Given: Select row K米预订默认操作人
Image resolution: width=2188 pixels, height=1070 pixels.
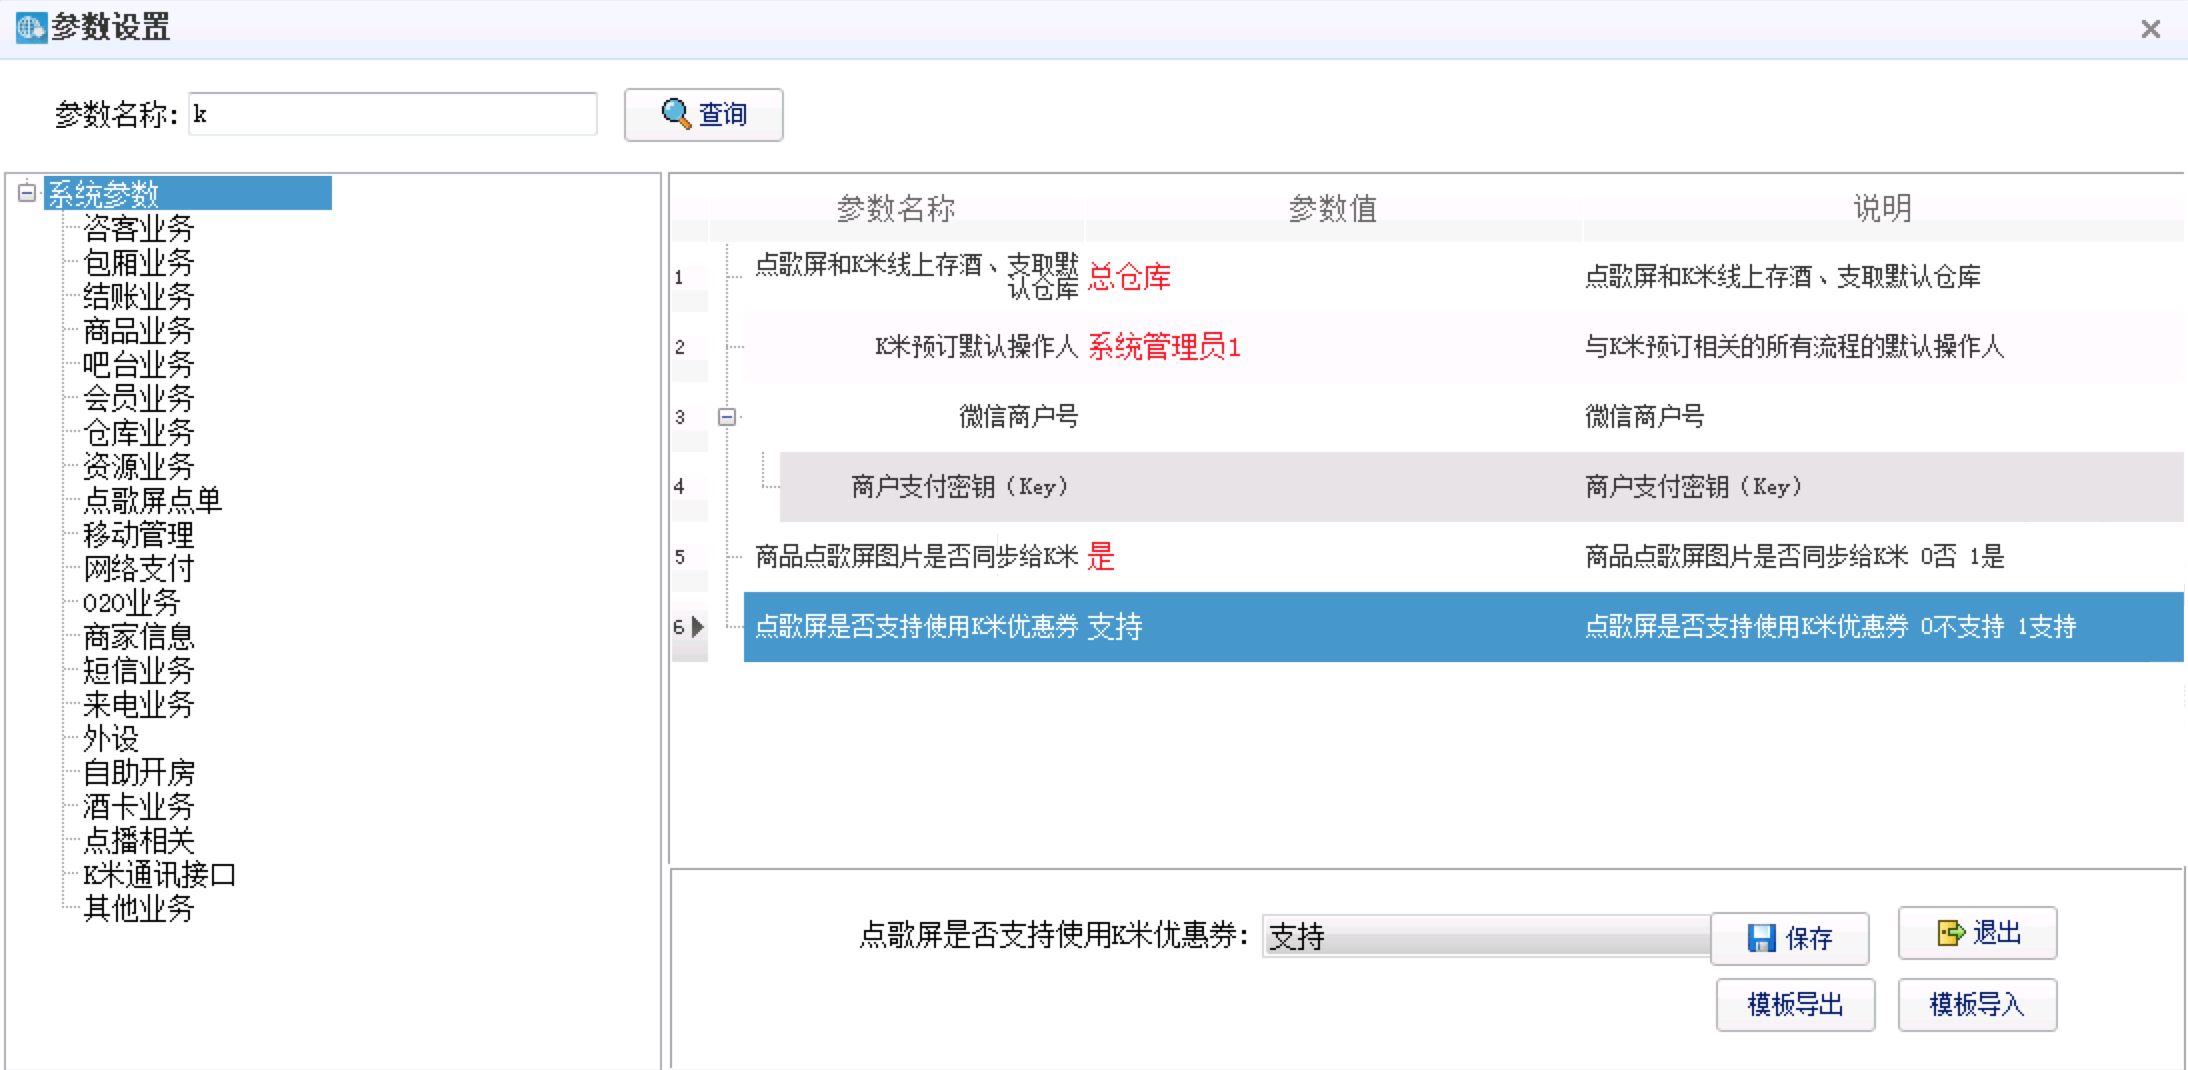Looking at the screenshot, I should point(1463,347).
